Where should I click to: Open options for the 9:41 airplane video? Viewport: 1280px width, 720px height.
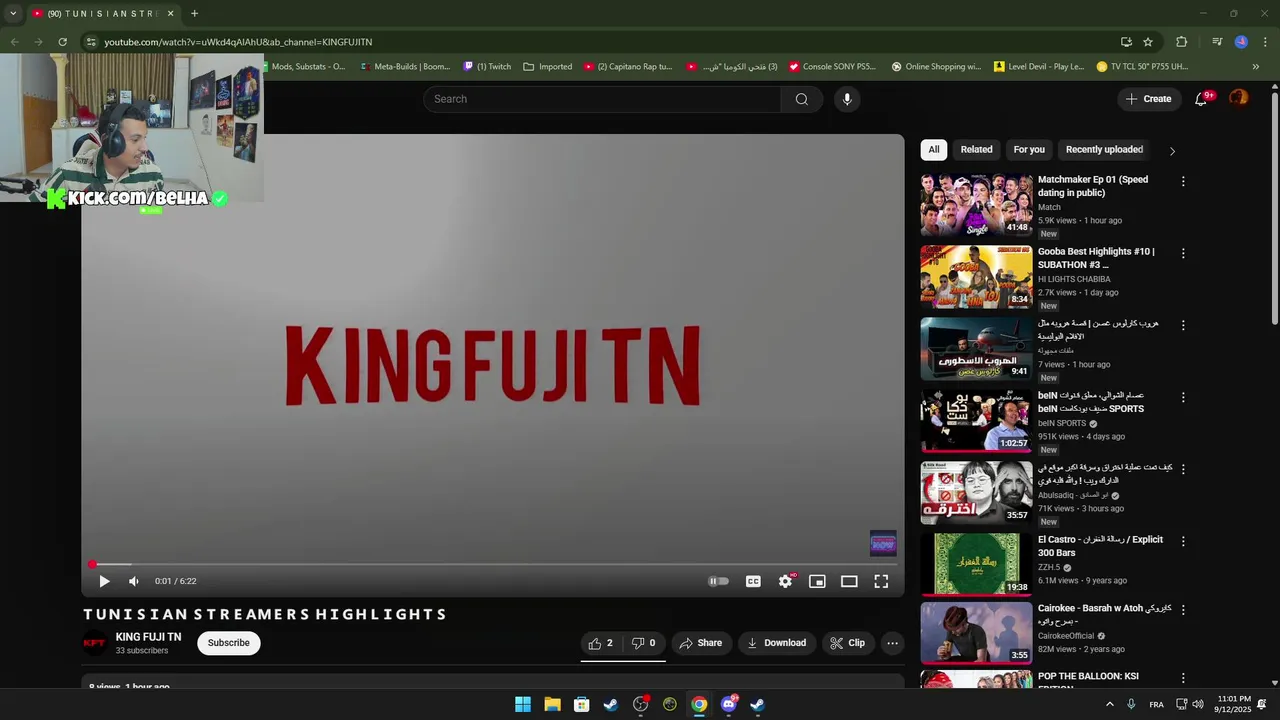1183,326
